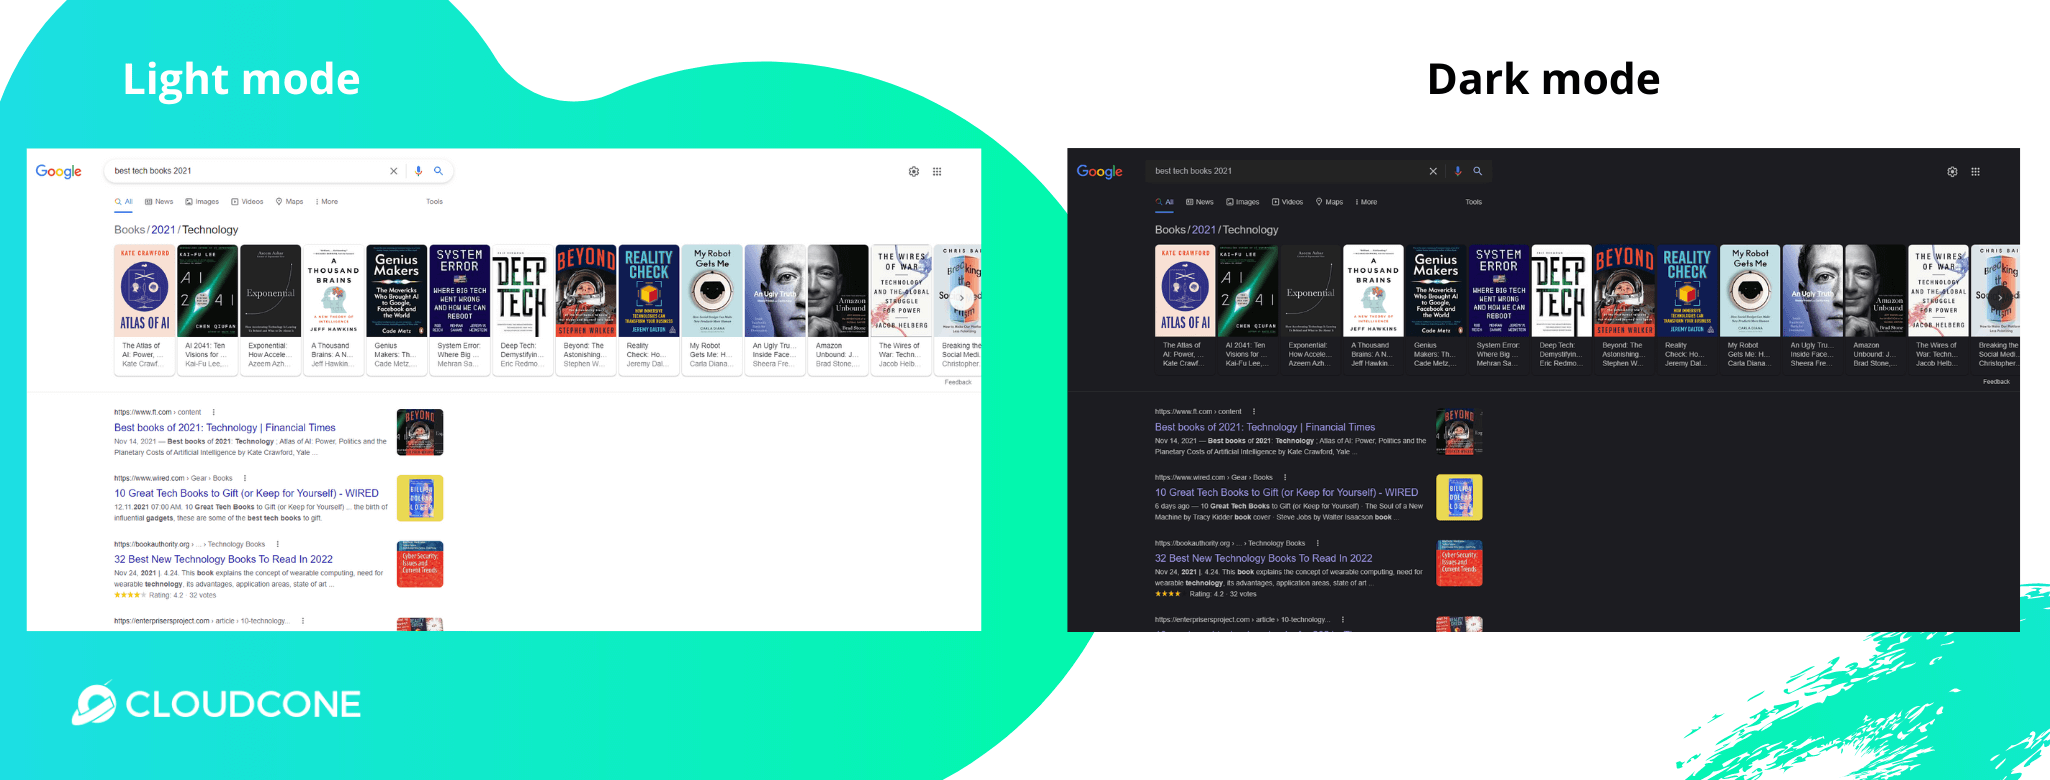Open three-dot menu beside wired.com URL, dark mode

coord(1285,477)
